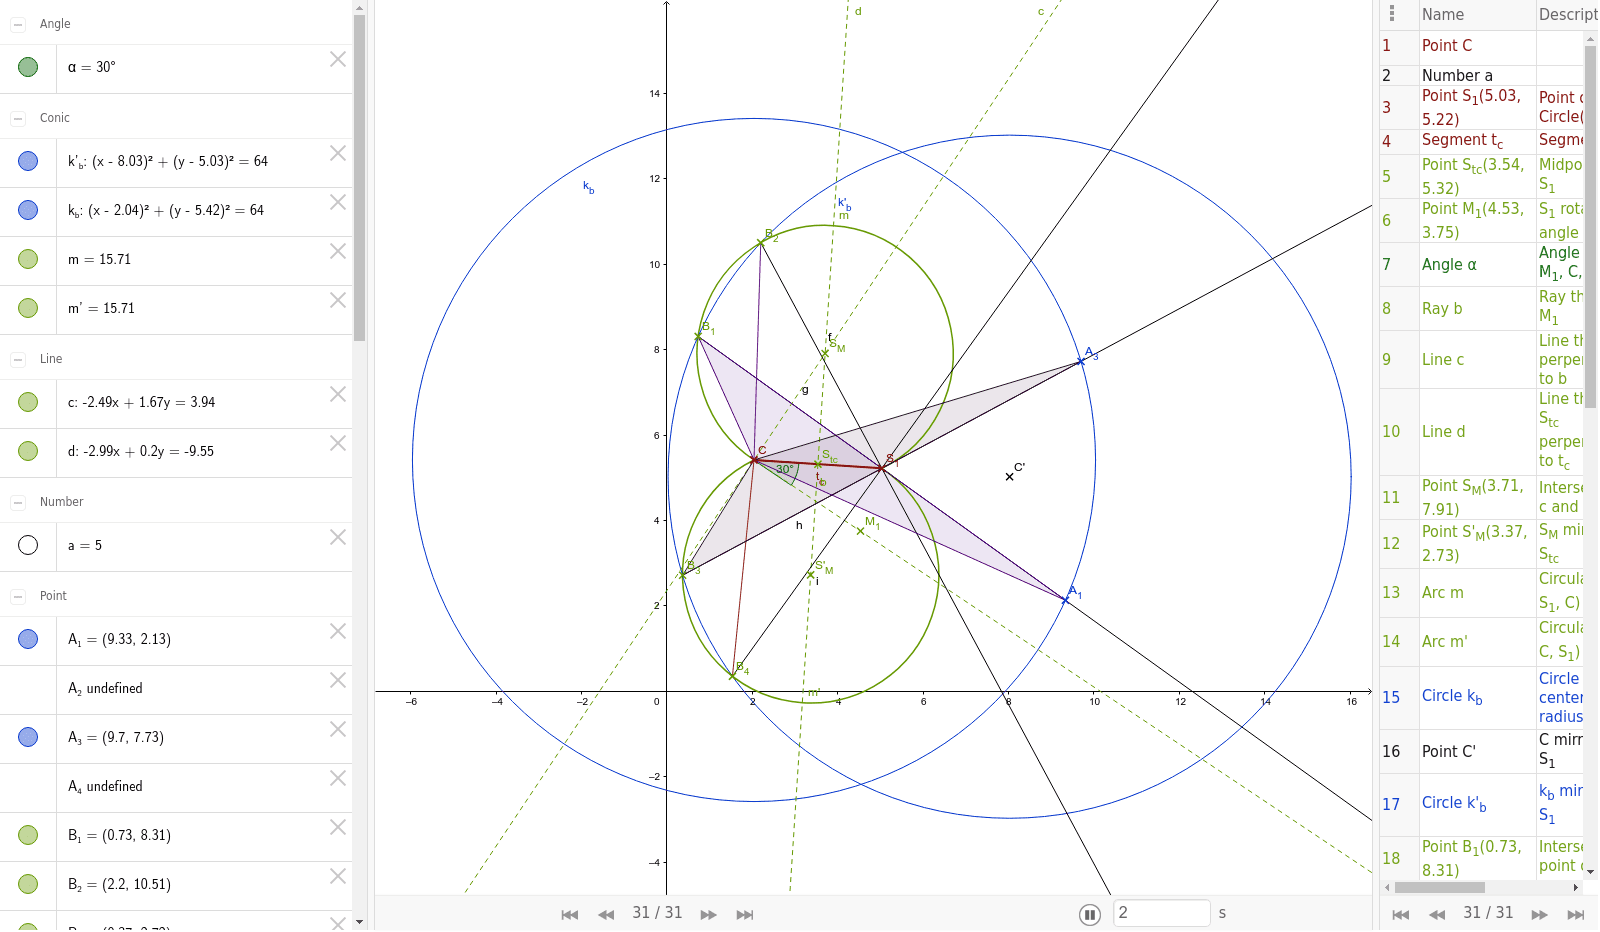Image resolution: width=1600 pixels, height=932 pixels.
Task: Toggle visibility of point A1
Action: 28,639
